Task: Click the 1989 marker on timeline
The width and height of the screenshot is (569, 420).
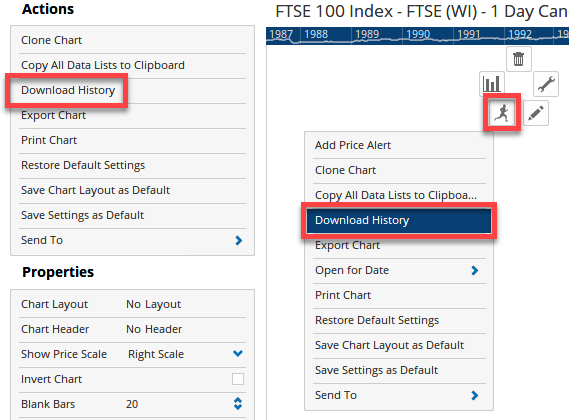Action: point(367,34)
